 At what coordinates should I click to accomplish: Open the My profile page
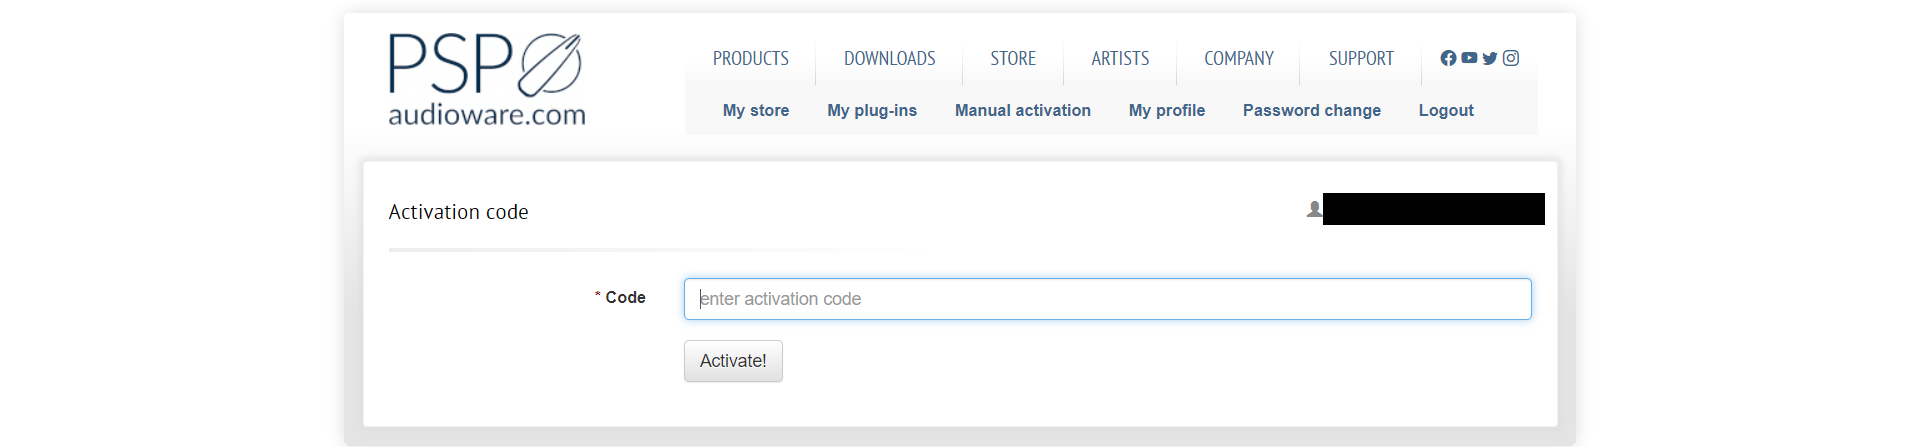coord(1167,110)
